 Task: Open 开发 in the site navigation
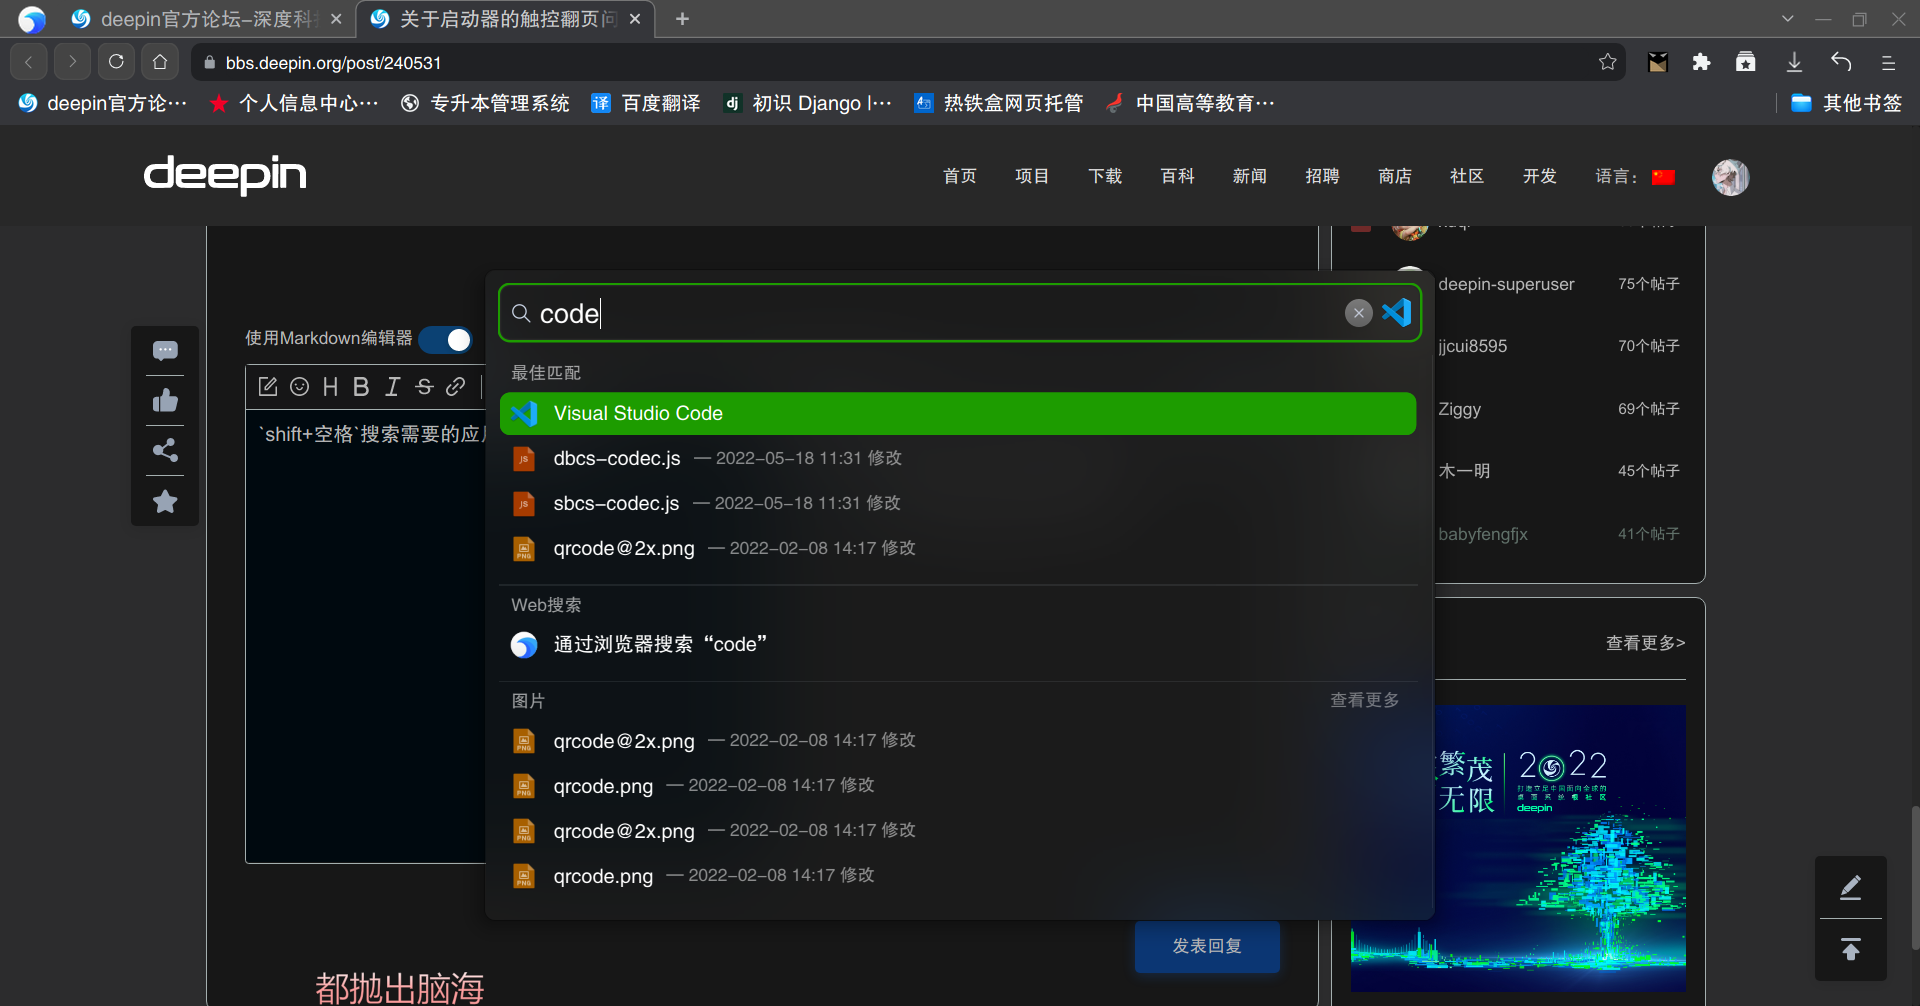(1540, 177)
